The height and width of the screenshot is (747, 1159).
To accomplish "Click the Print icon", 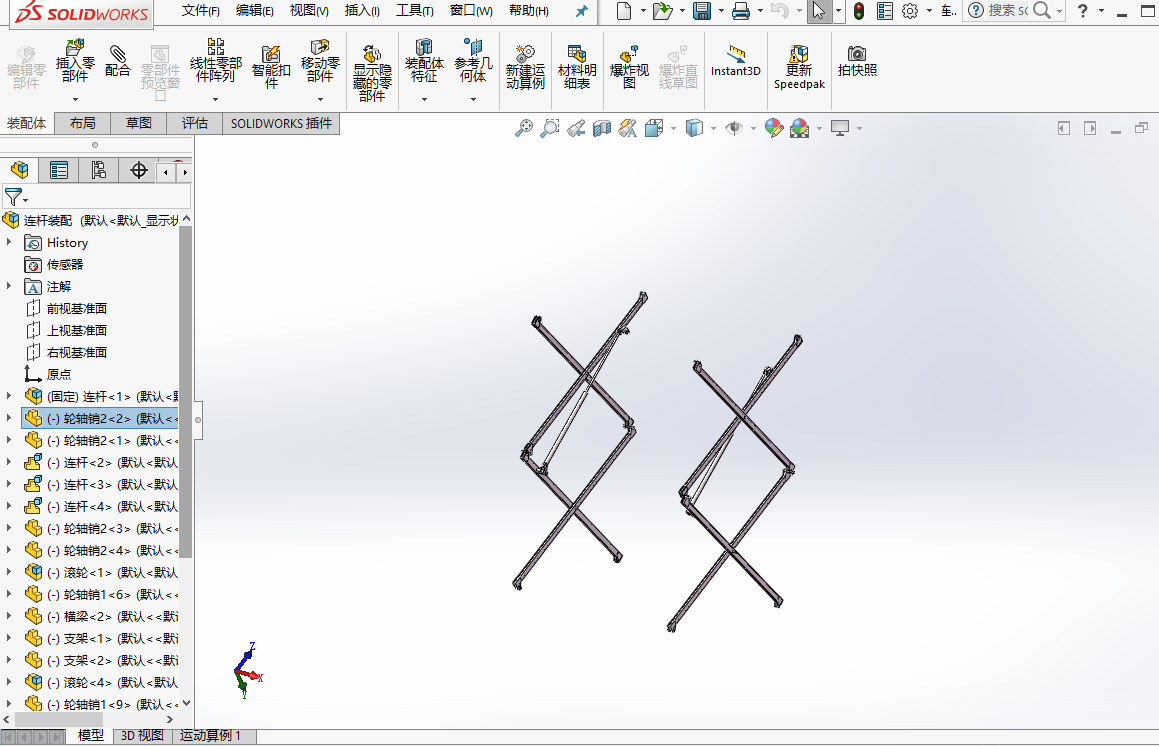I will point(741,11).
